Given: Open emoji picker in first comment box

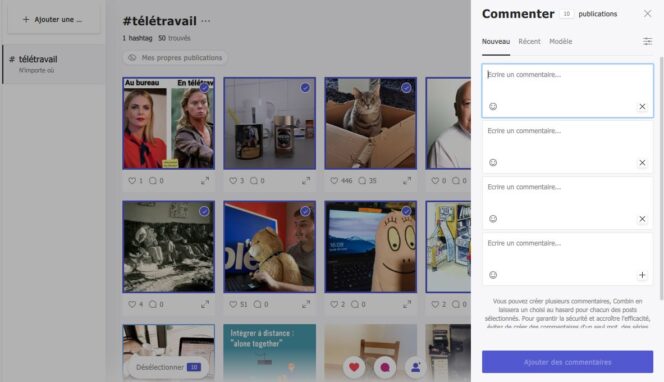Looking at the screenshot, I should (x=493, y=106).
